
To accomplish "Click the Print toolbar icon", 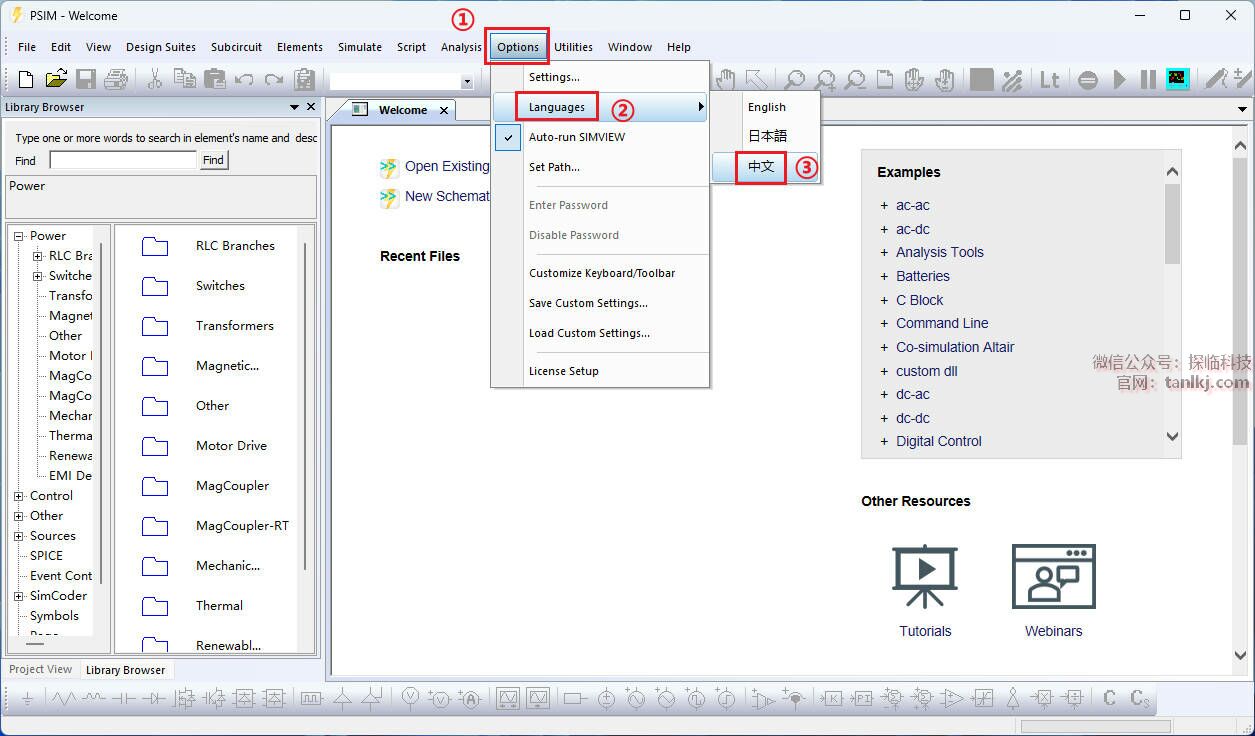I will (116, 79).
